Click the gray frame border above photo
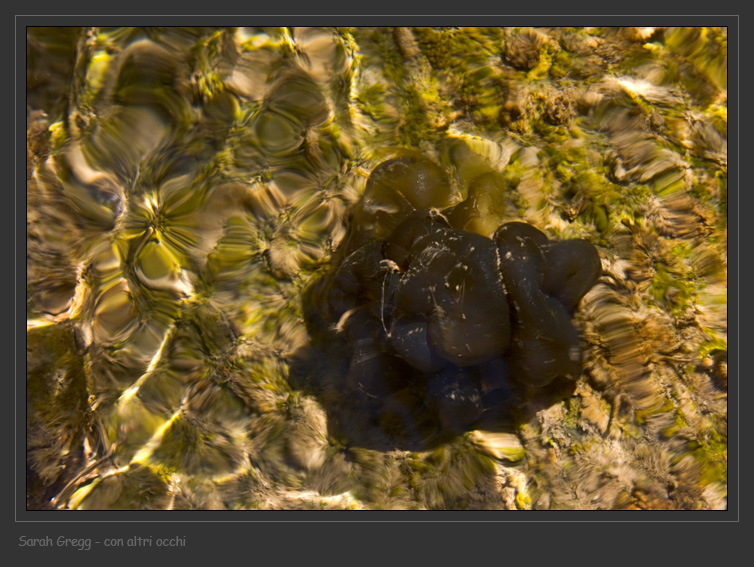The image size is (754, 567). pyautogui.click(x=377, y=20)
